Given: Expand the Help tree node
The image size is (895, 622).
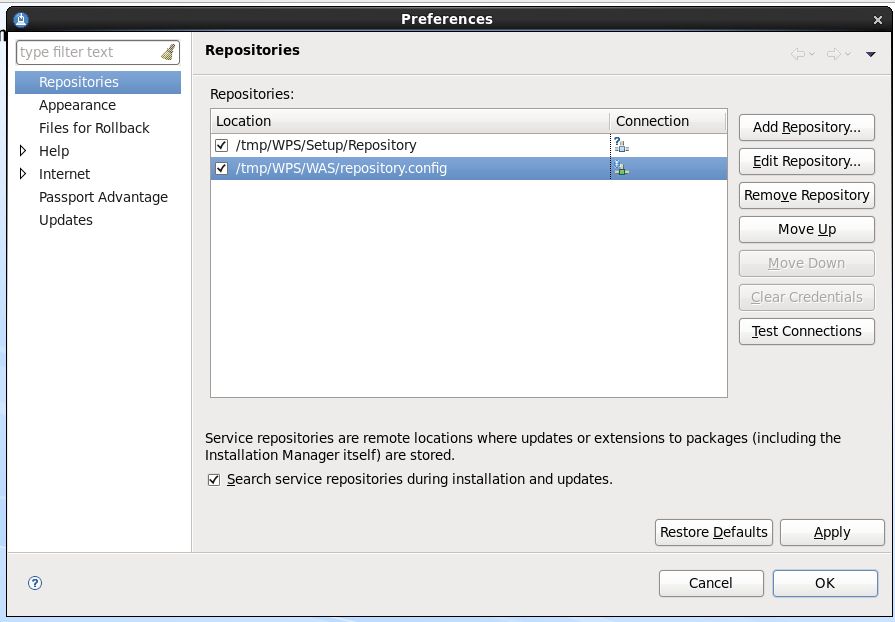Looking at the screenshot, I should coord(24,151).
